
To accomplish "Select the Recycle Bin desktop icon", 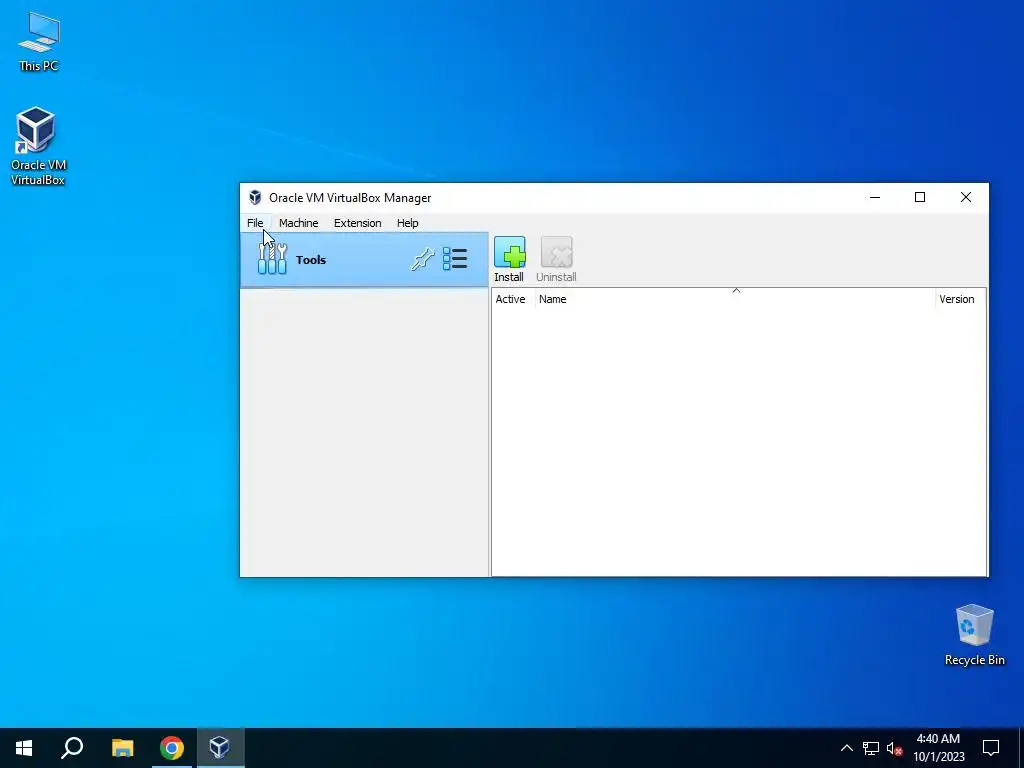I will (974, 635).
